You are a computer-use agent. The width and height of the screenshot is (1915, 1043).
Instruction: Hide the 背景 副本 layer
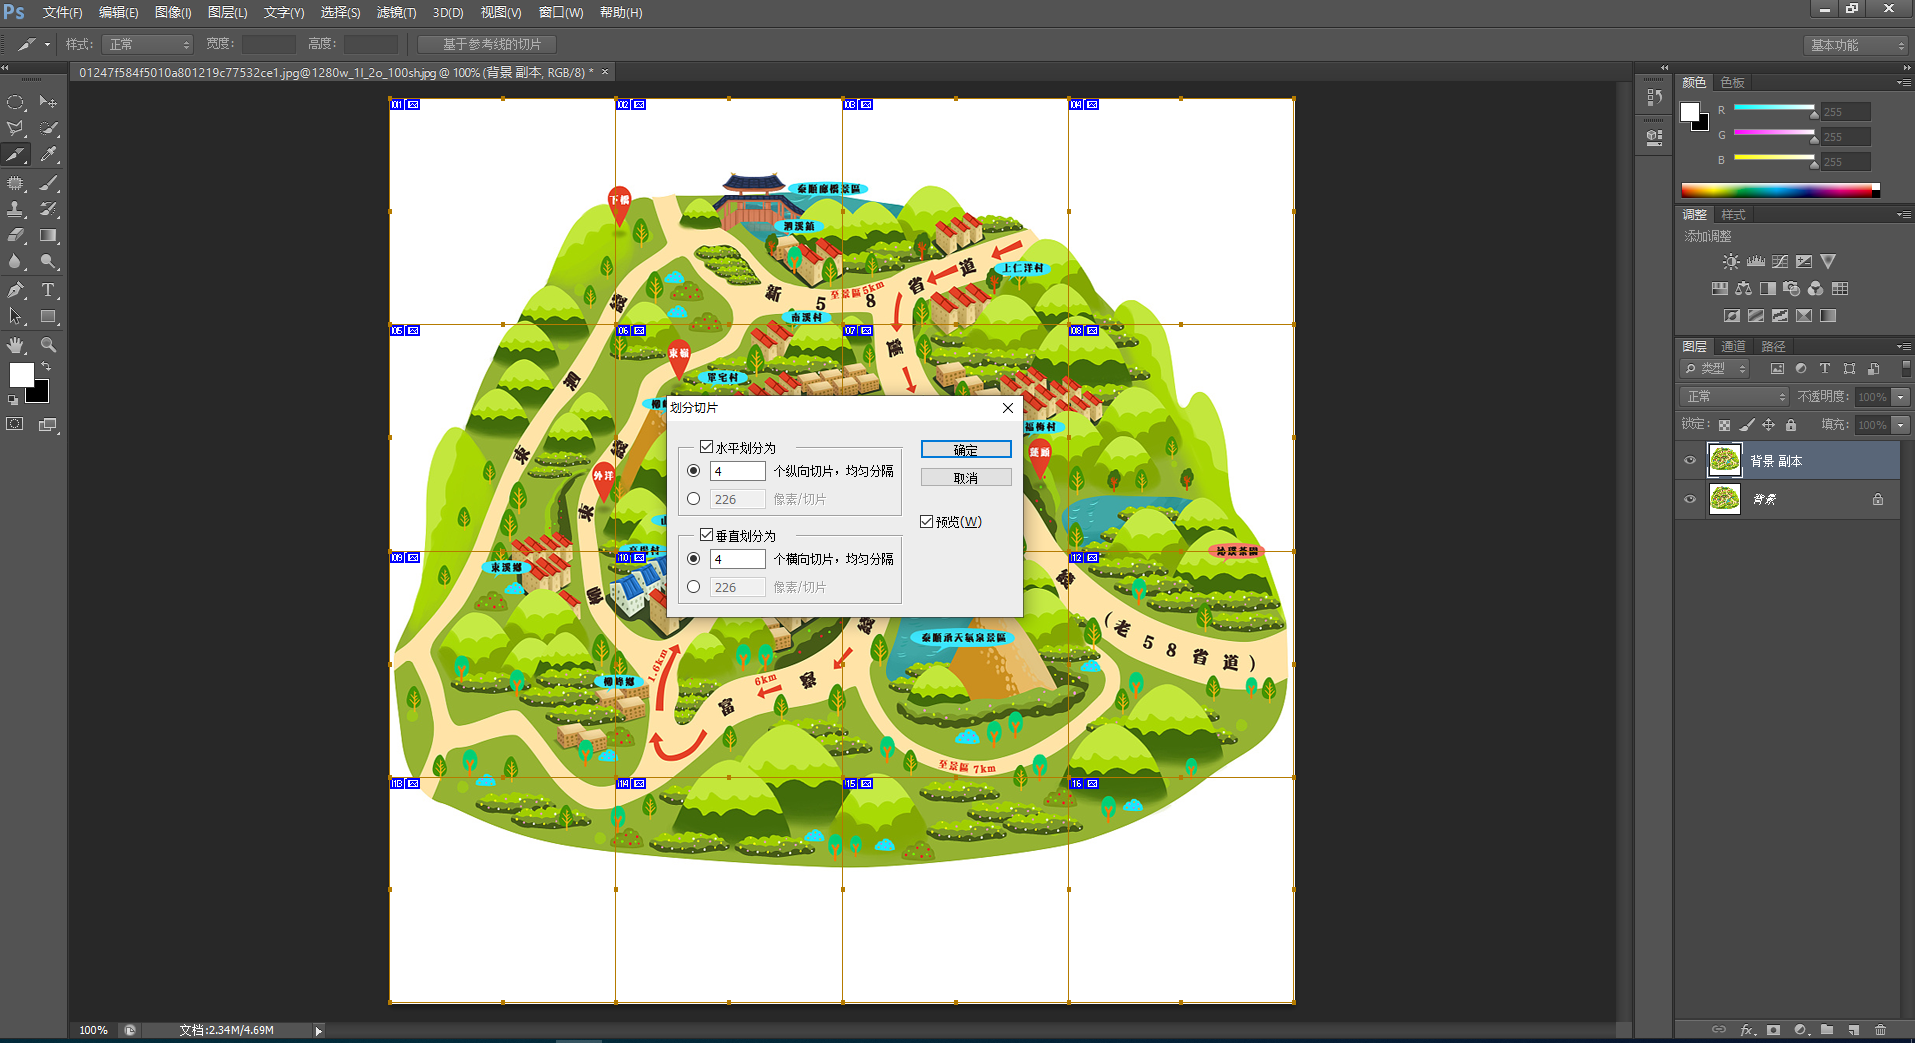(1690, 461)
